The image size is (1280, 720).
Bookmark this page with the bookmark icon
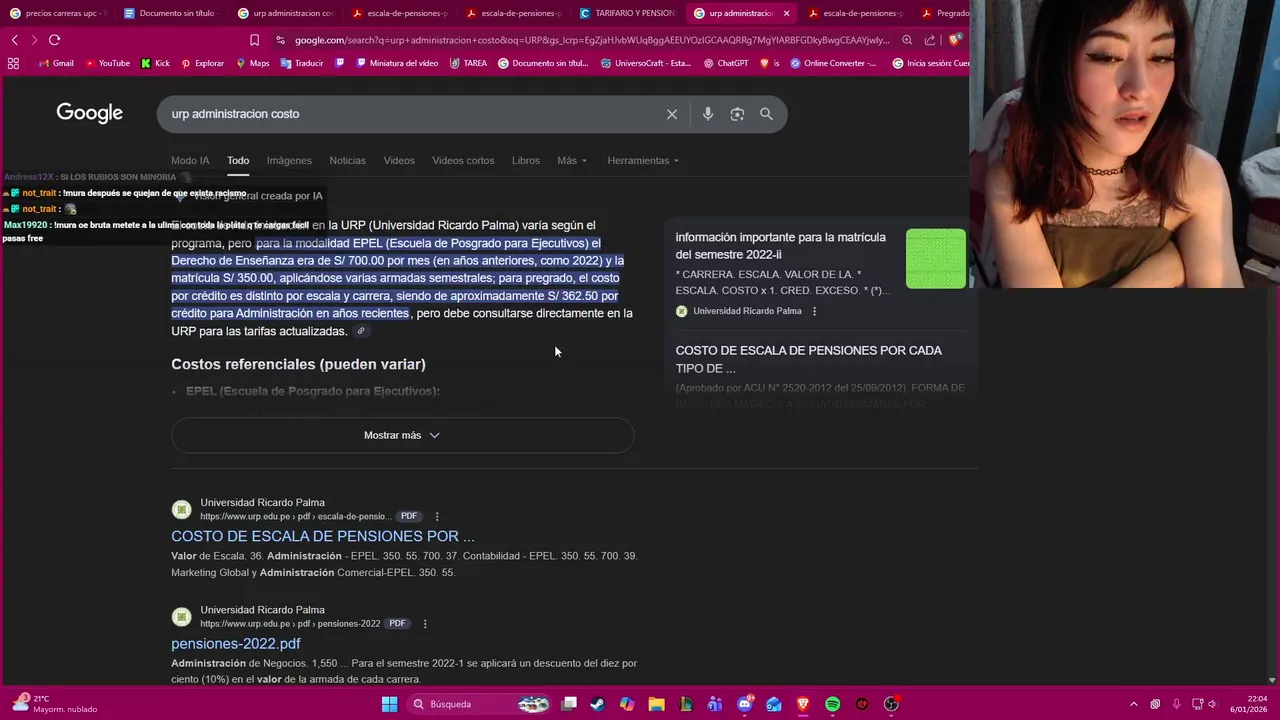(x=254, y=40)
